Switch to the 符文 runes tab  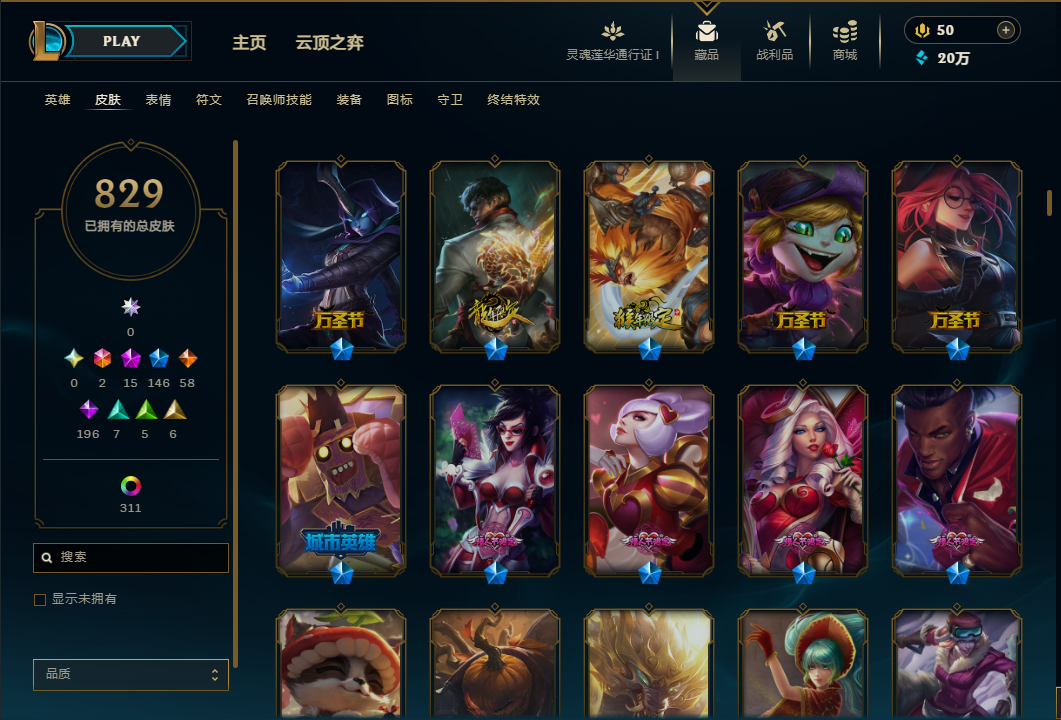(x=208, y=100)
